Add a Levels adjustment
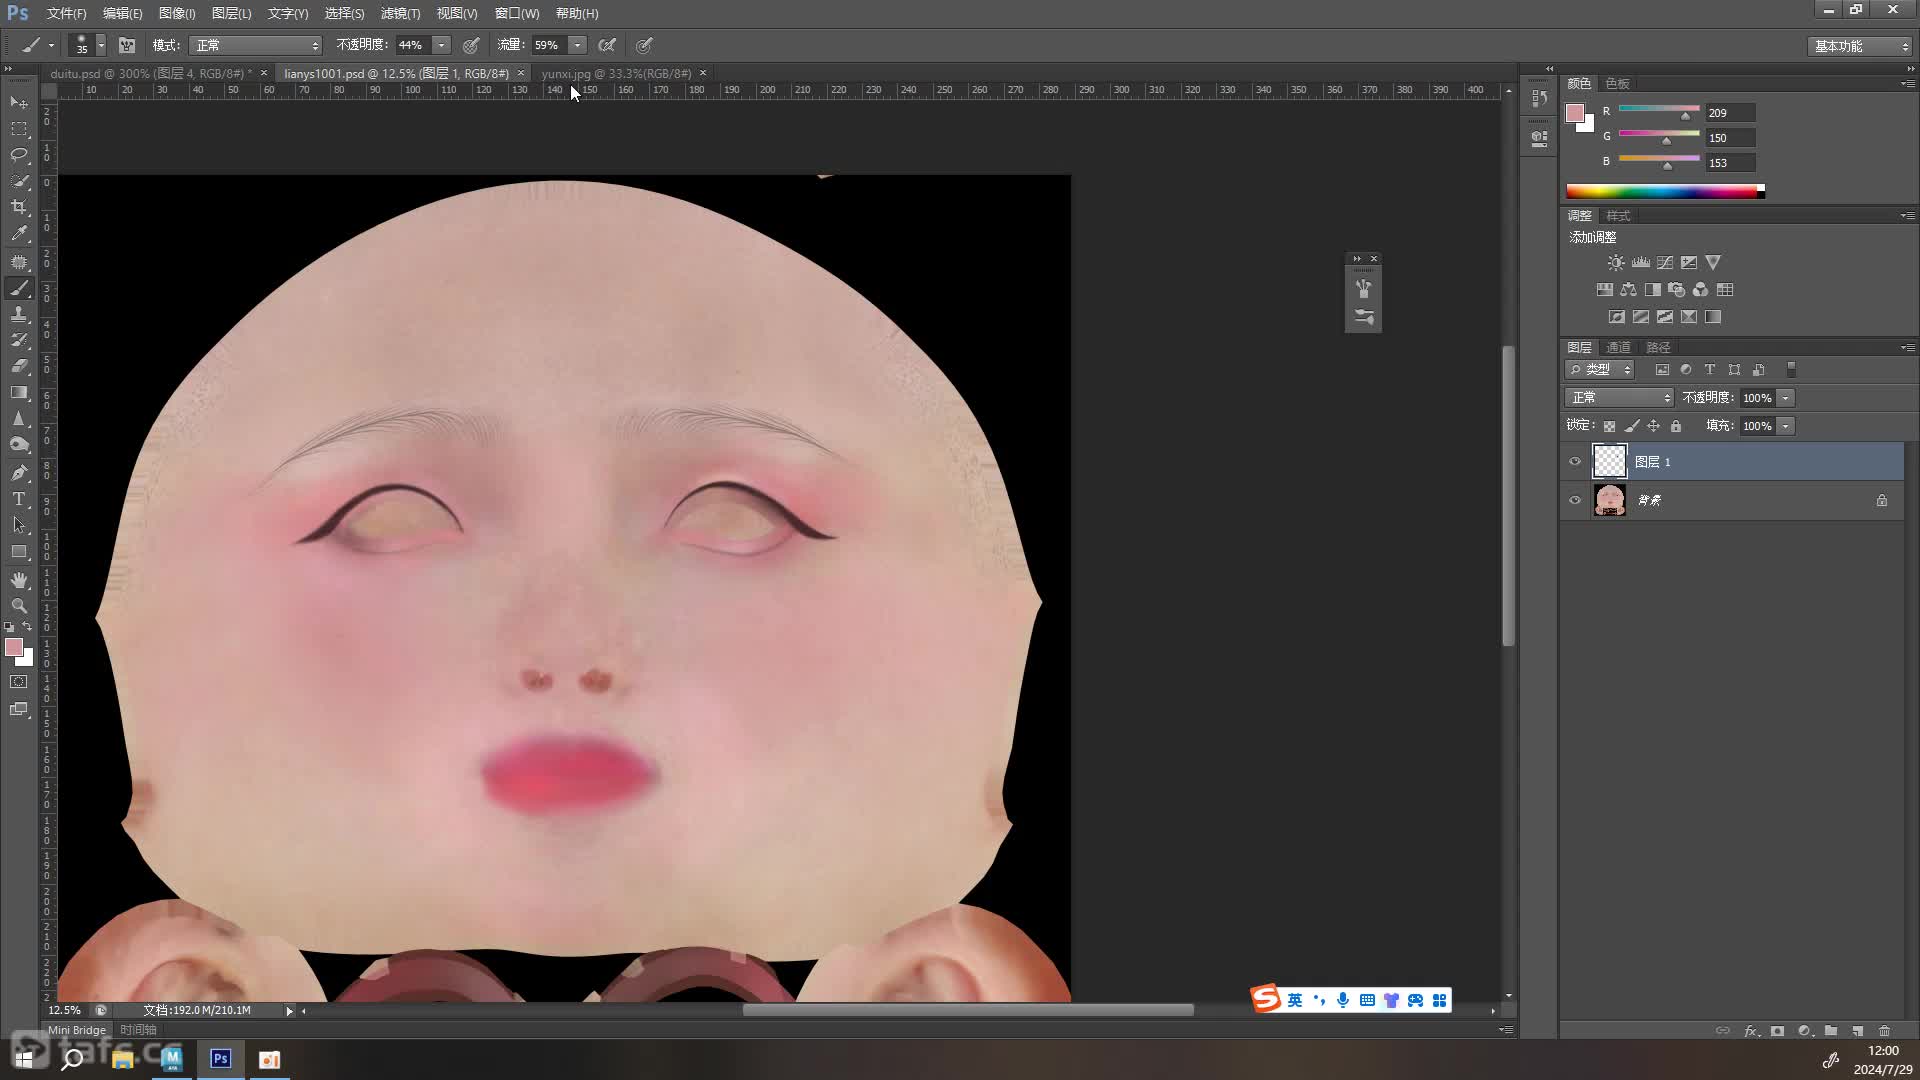The height and width of the screenshot is (1080, 1920). (x=1640, y=263)
